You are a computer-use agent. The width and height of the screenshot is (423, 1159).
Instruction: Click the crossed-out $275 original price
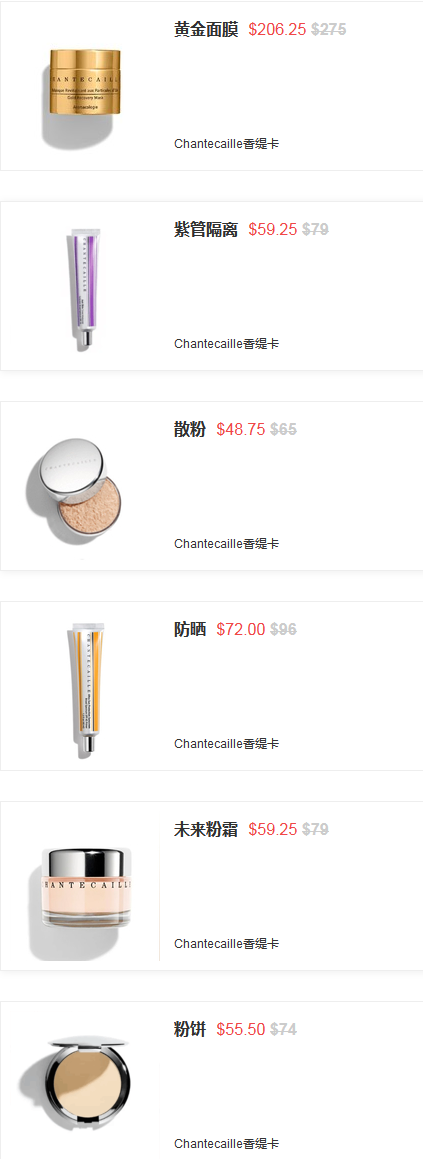pyautogui.click(x=328, y=30)
